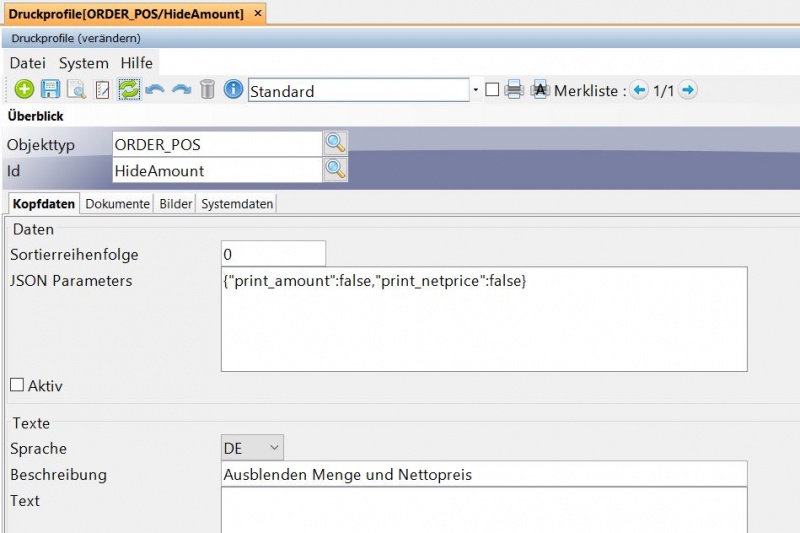Viewport: 800px width, 533px height.
Task: Open the Hilfe menu
Action: coord(137,62)
